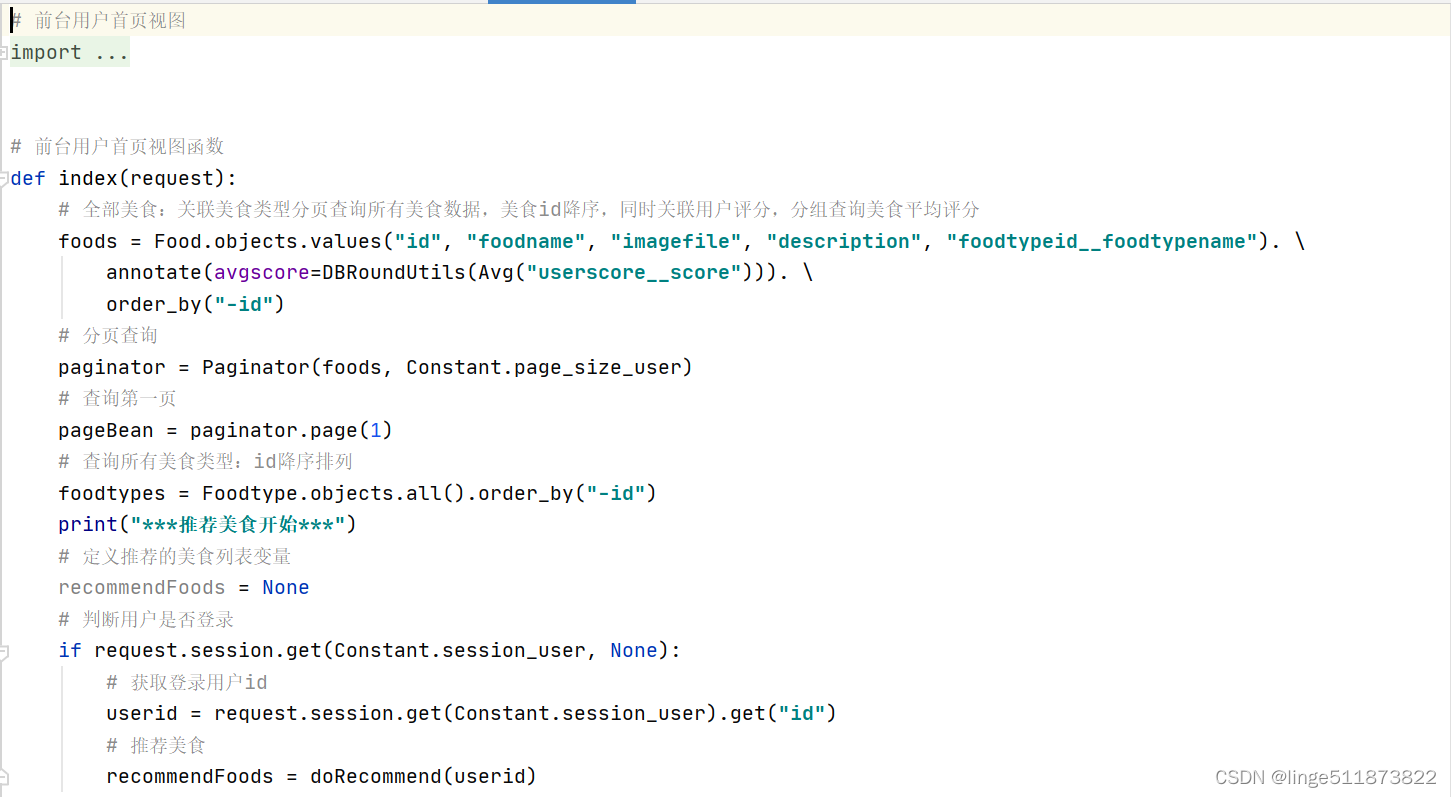1451x797 pixels.
Task: Click the comment "# 查询第一页"
Action: (117, 398)
